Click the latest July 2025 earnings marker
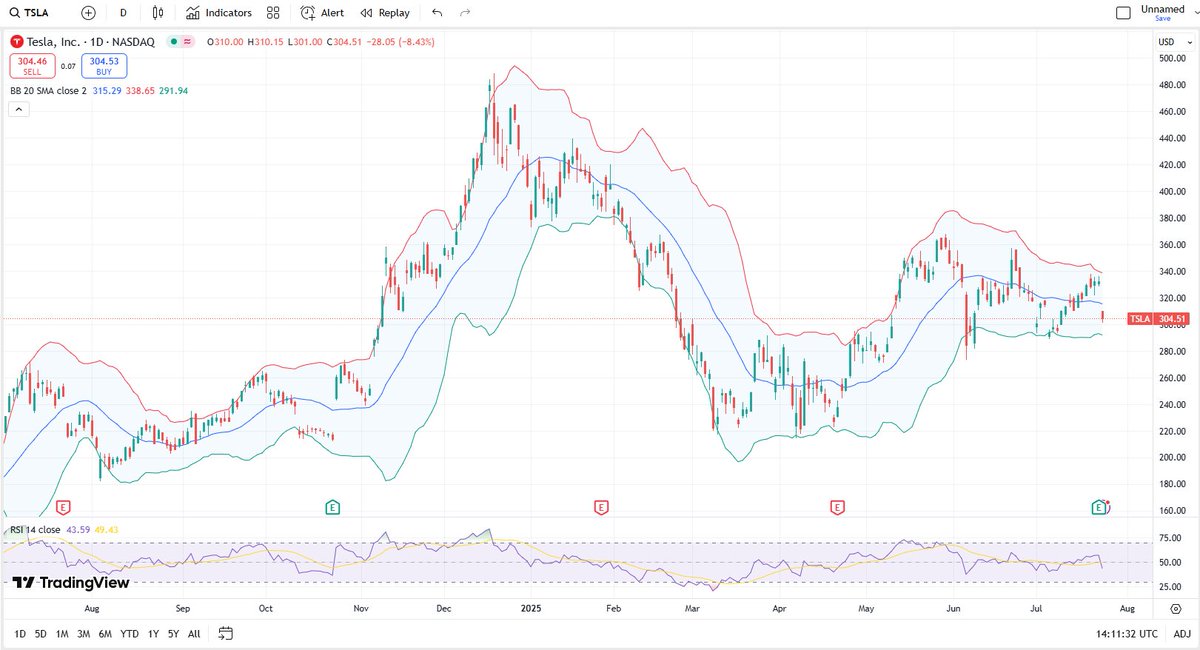 coord(1100,508)
